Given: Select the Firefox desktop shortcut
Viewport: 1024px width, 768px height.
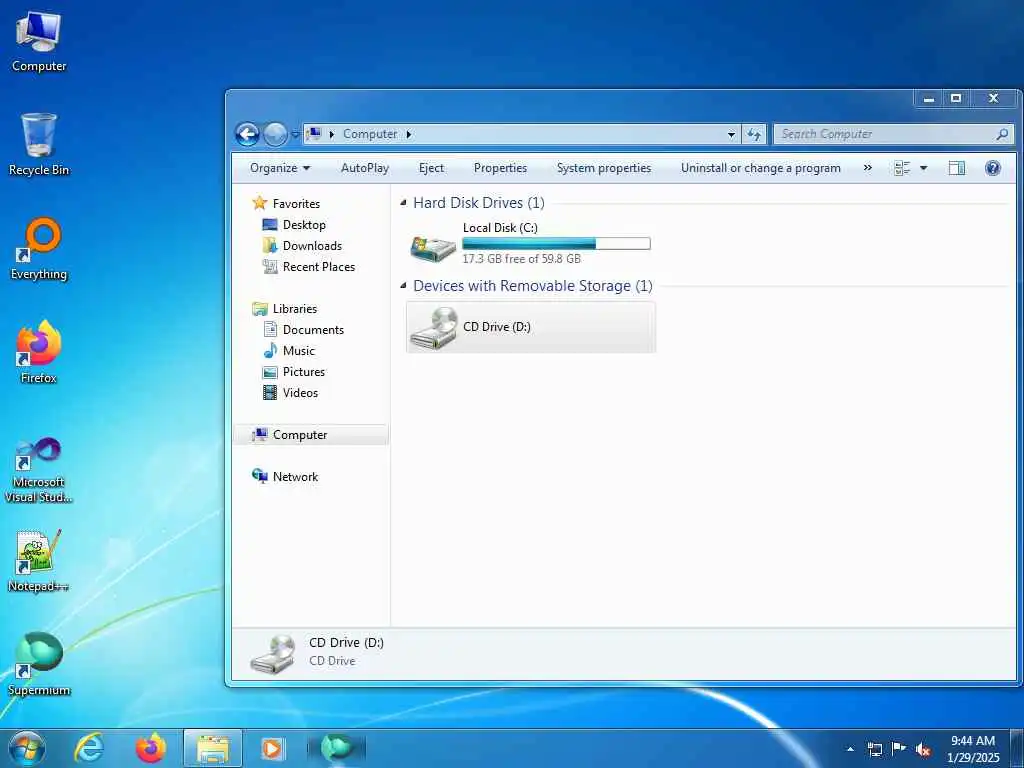Looking at the screenshot, I should pos(39,351).
